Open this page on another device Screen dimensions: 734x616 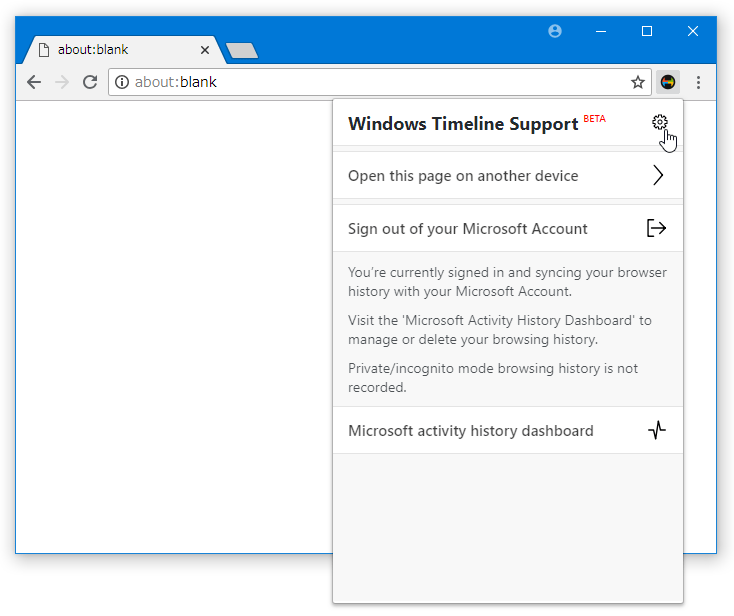[508, 176]
